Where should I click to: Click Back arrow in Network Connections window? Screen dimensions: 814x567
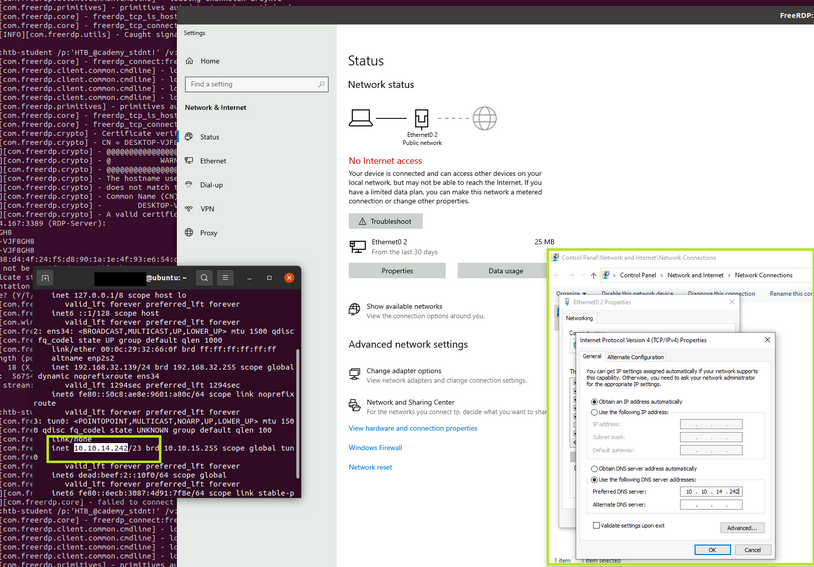tap(557, 275)
